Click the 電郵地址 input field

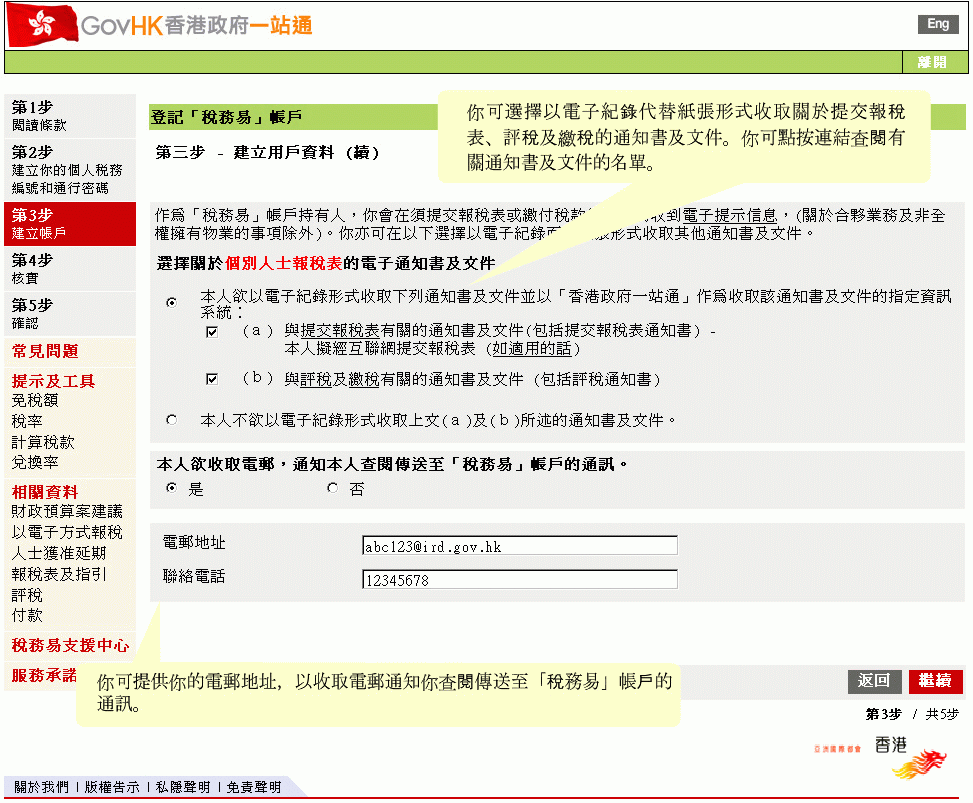(519, 546)
